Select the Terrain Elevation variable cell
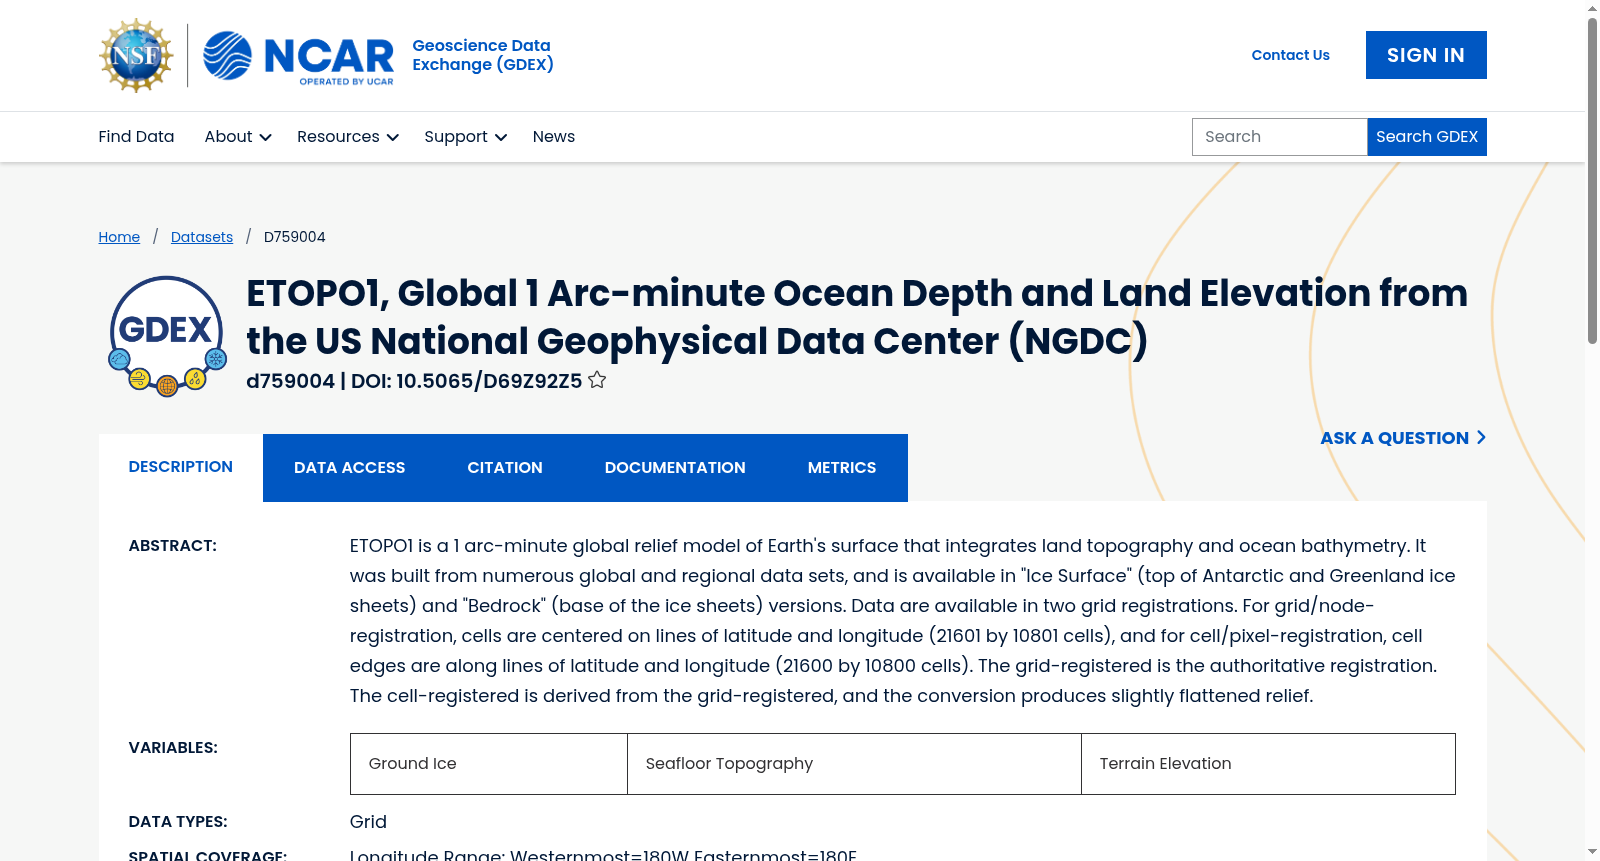Viewport: 1600px width, 861px height. [1268, 764]
